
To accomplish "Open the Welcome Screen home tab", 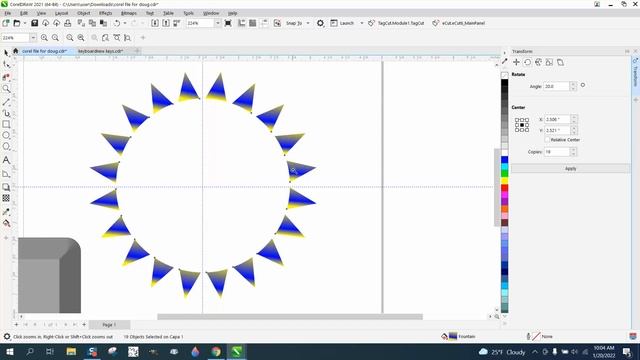I will pos(16,51).
